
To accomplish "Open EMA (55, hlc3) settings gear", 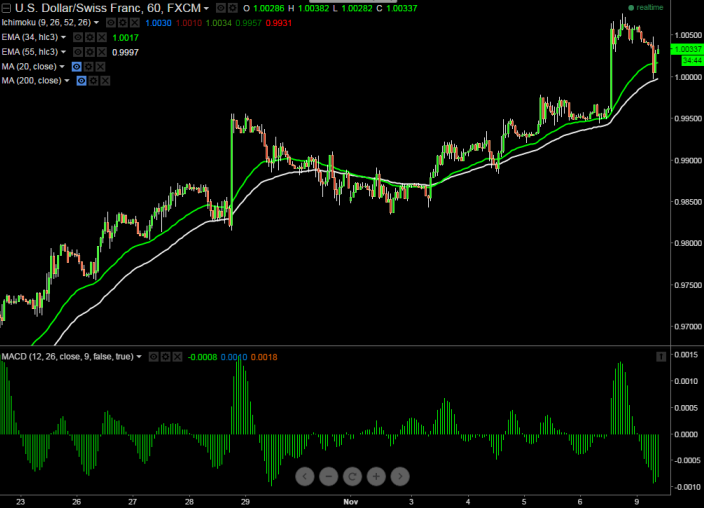I will coord(90,52).
